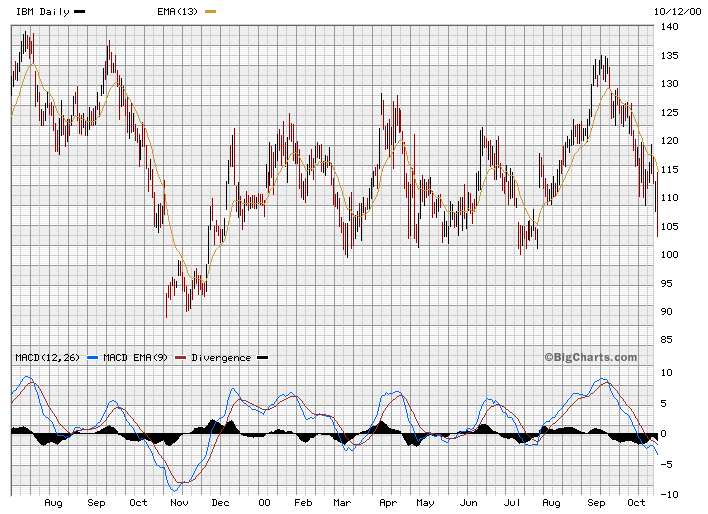Click the black IBM Daily legend swatch
The height and width of the screenshot is (514, 708).
click(x=80, y=11)
